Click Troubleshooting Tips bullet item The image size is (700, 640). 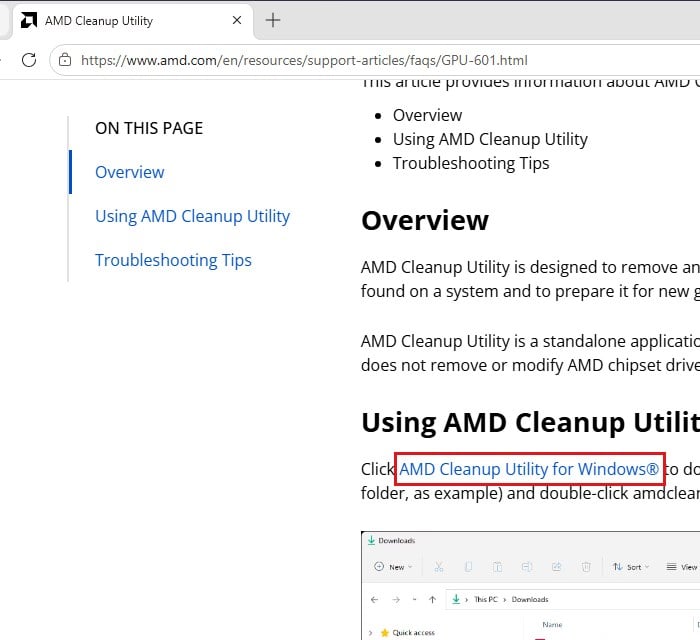point(471,163)
